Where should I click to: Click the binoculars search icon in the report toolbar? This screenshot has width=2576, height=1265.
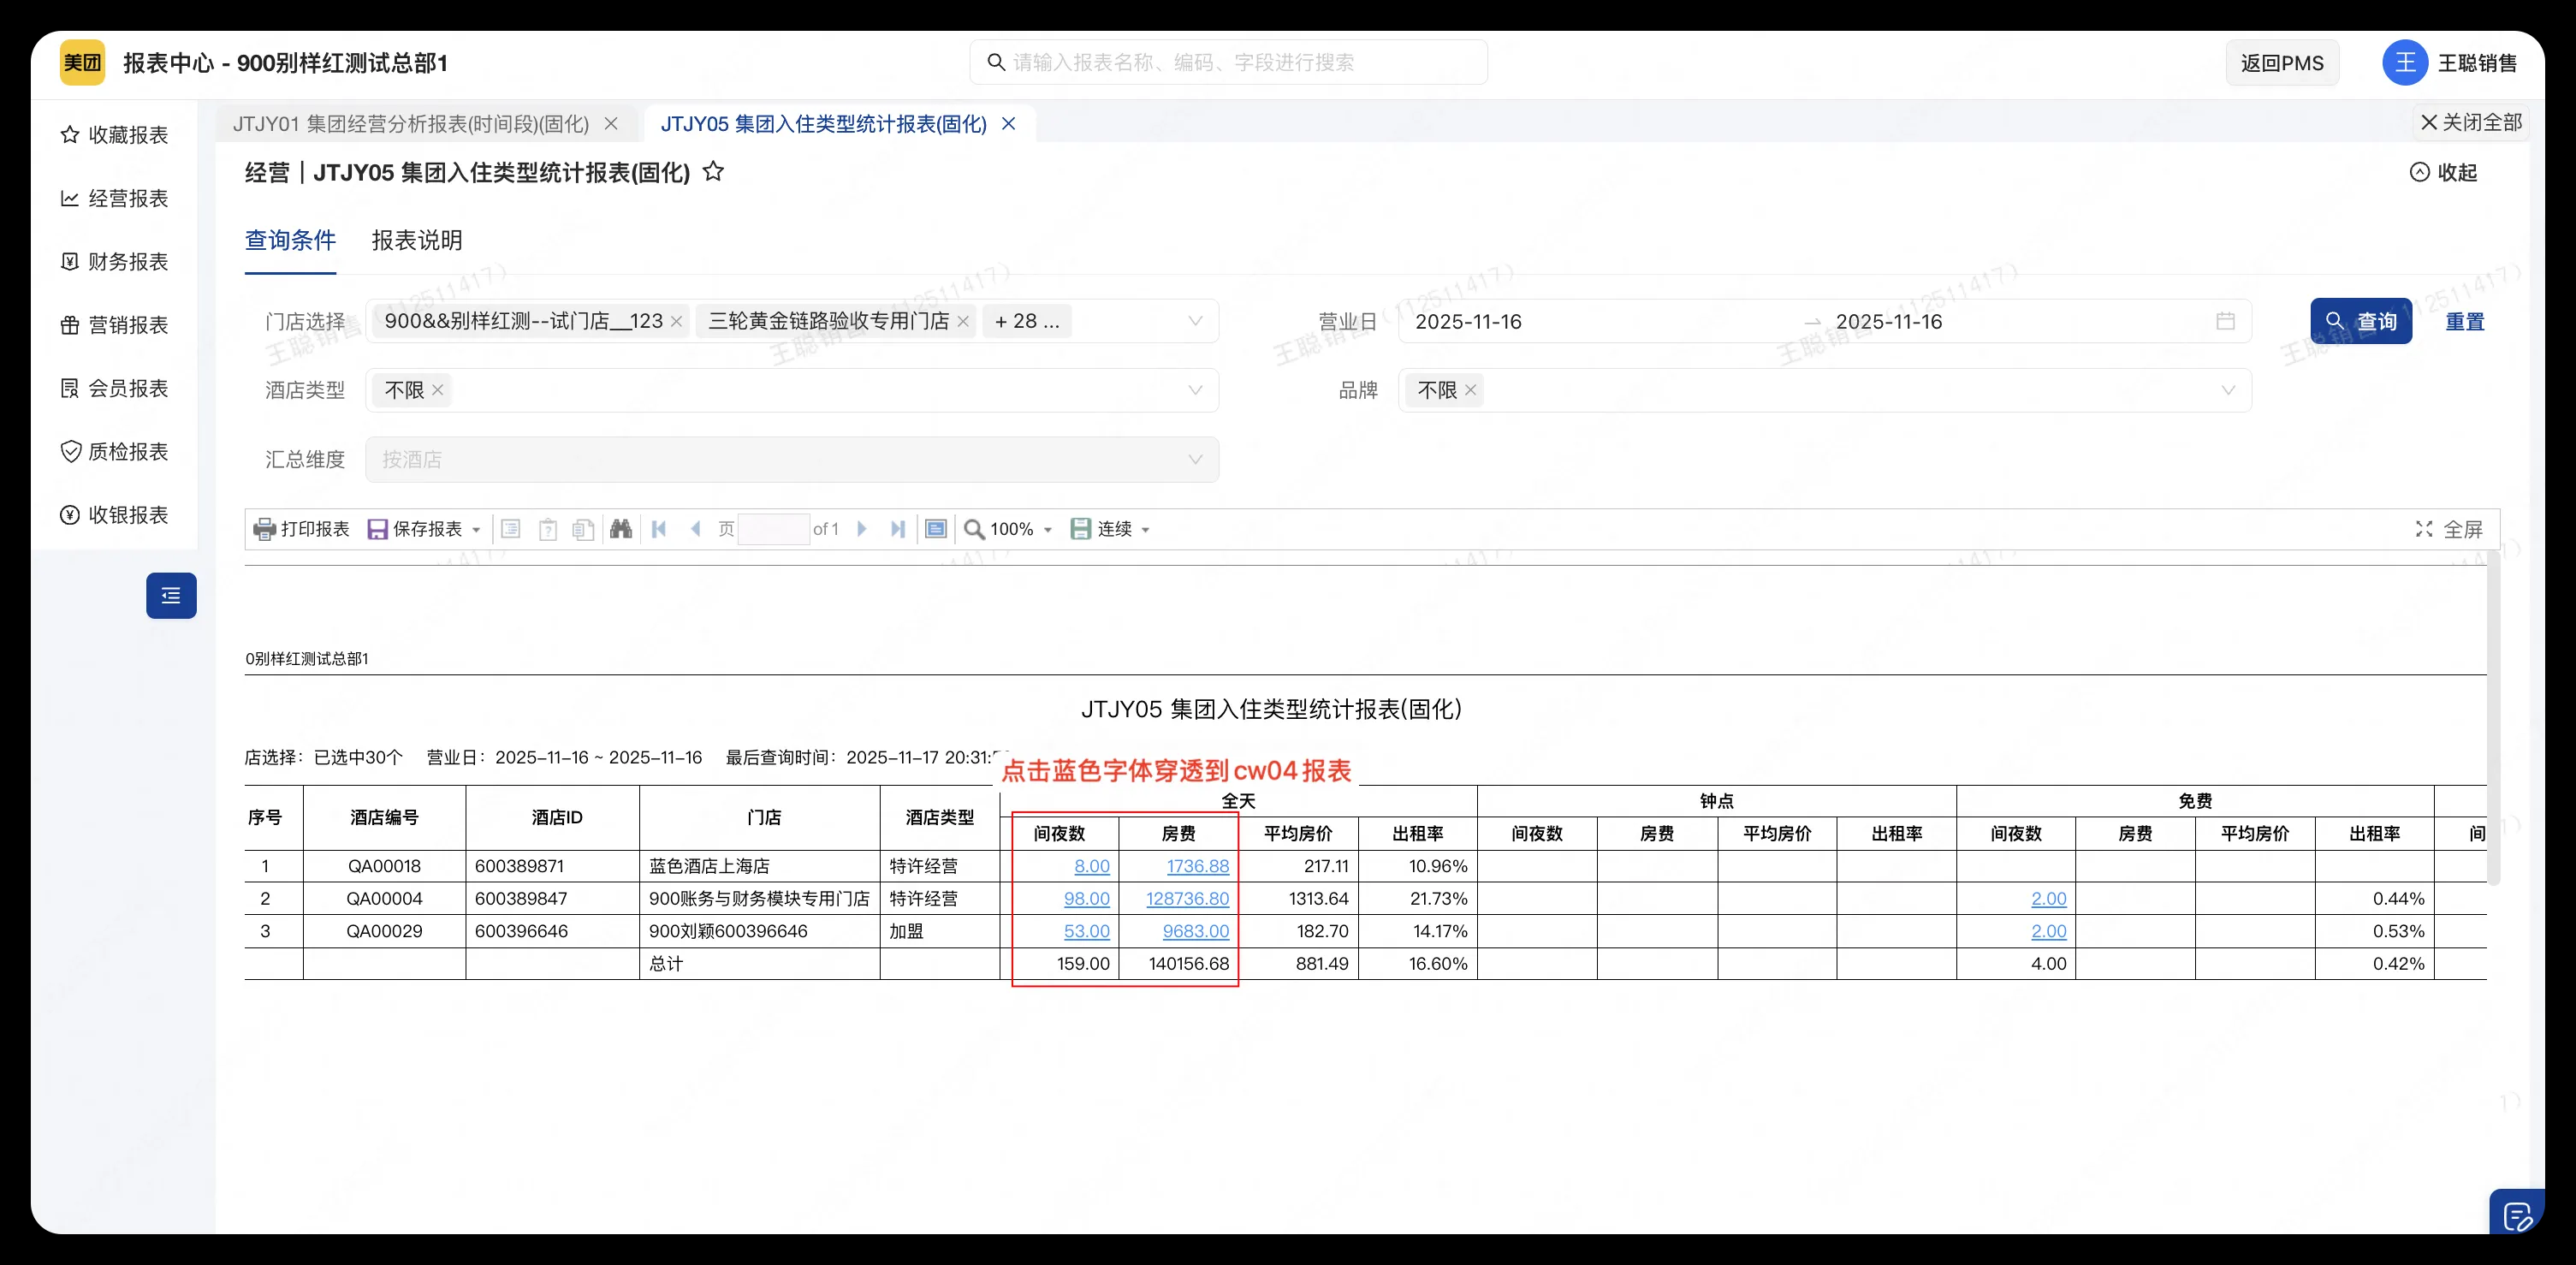click(620, 529)
